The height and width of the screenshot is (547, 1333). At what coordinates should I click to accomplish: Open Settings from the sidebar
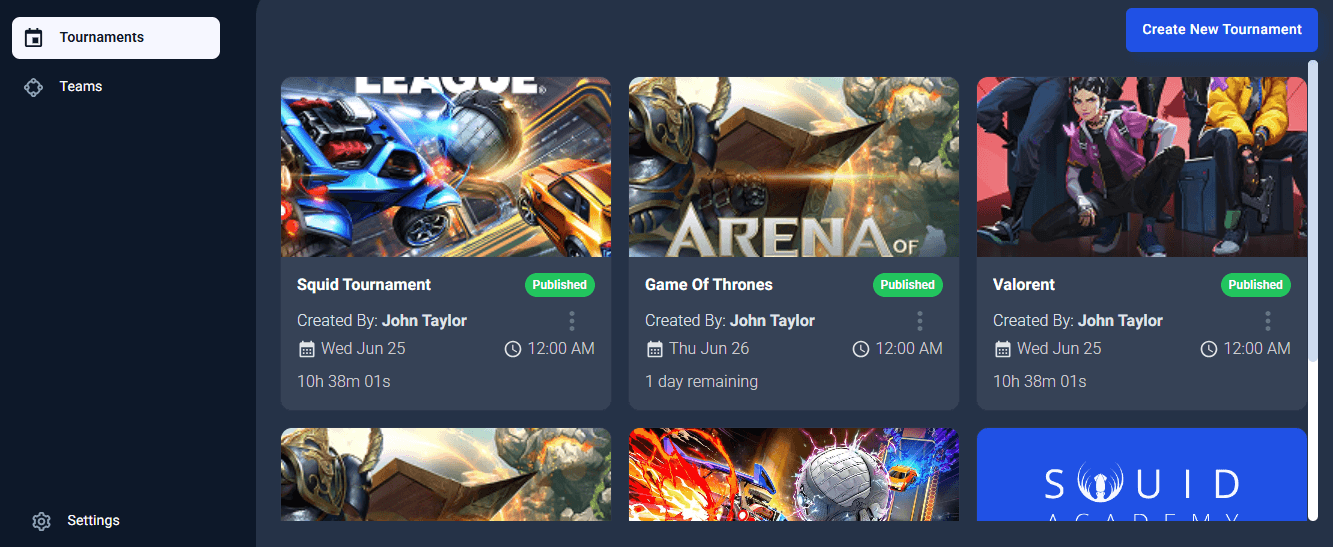coord(93,521)
